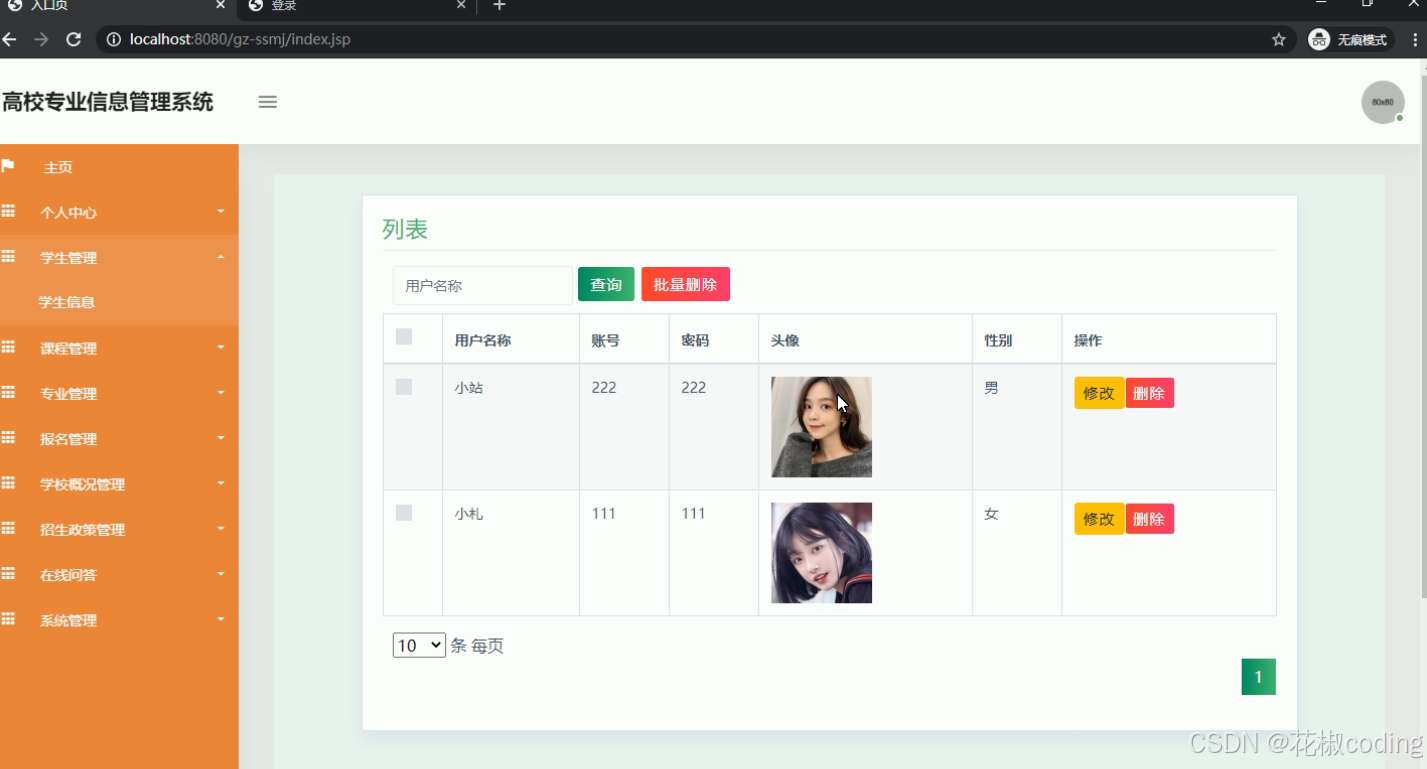Viewport: 1427px width, 769px height.
Task: Open the user avatar in the top right
Action: coord(1382,101)
